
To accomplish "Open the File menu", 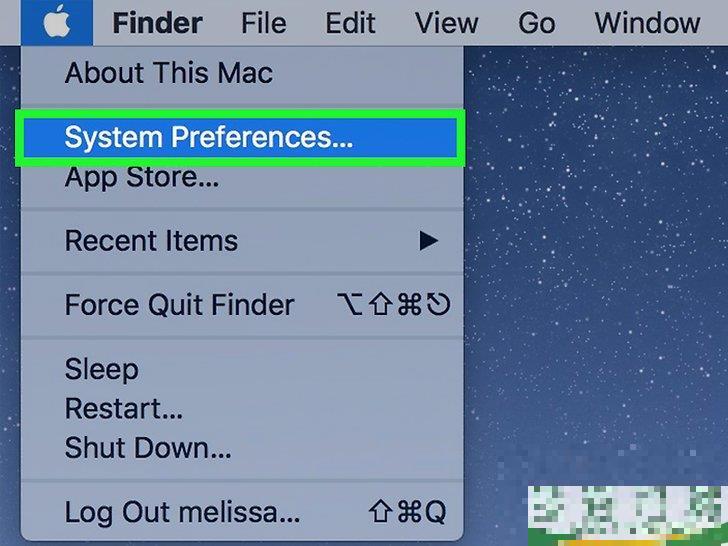I will 263,23.
